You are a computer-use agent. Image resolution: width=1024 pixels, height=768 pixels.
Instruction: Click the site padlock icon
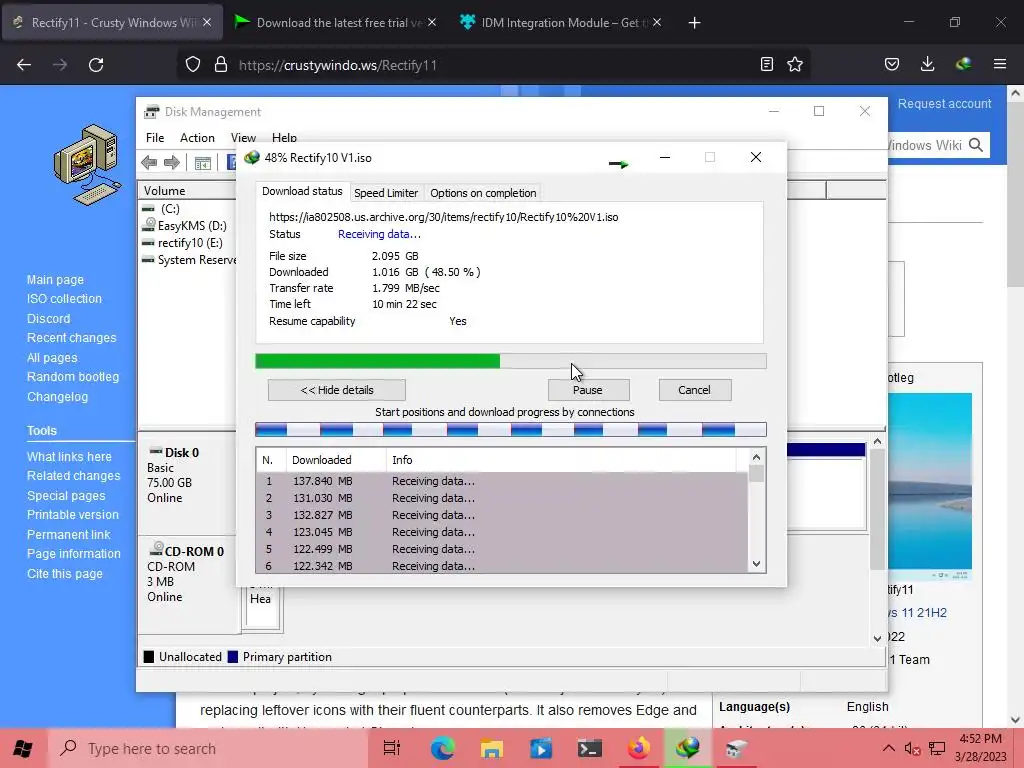click(x=221, y=65)
